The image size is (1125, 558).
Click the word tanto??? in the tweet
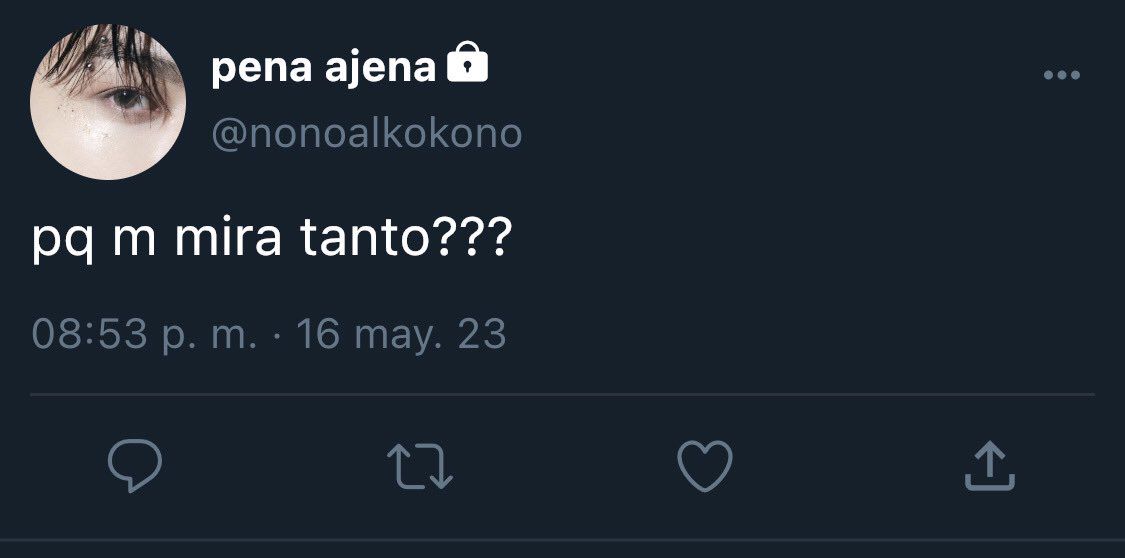pyautogui.click(x=406, y=238)
